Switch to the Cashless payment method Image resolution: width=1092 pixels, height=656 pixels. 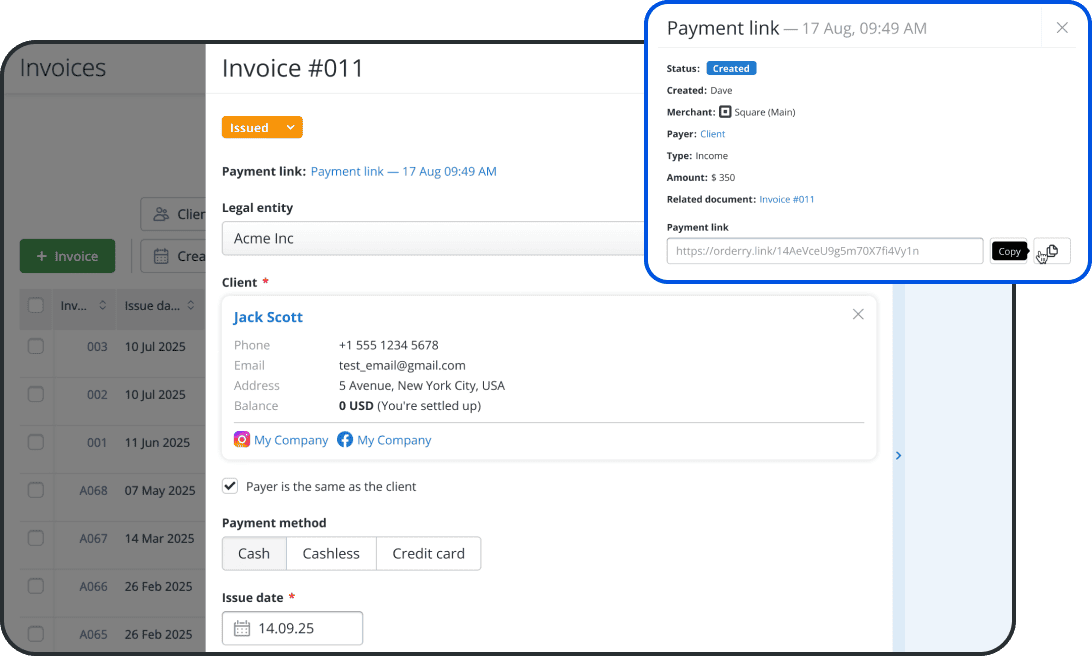click(x=331, y=553)
